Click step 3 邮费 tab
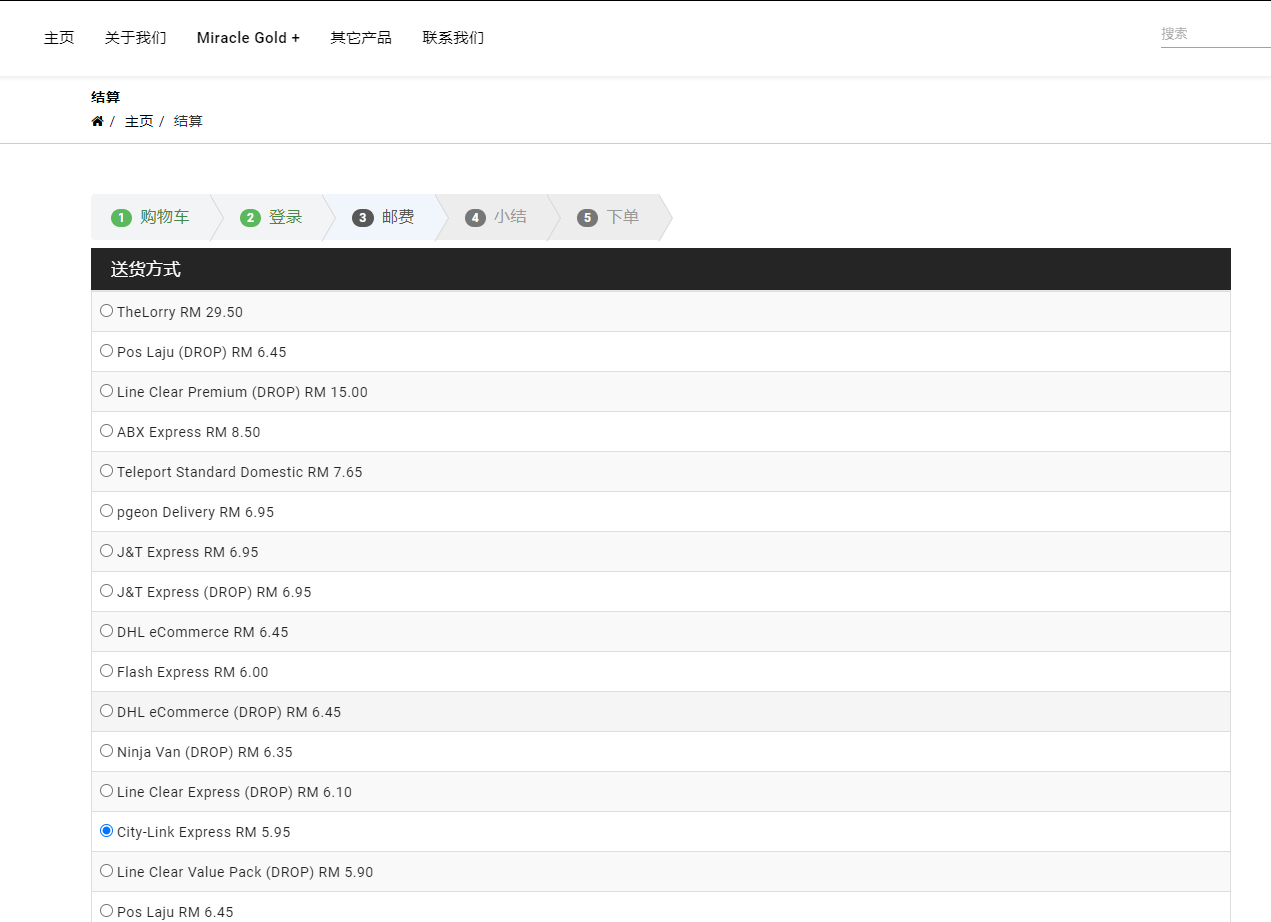The image size is (1271, 922). pyautogui.click(x=383, y=217)
